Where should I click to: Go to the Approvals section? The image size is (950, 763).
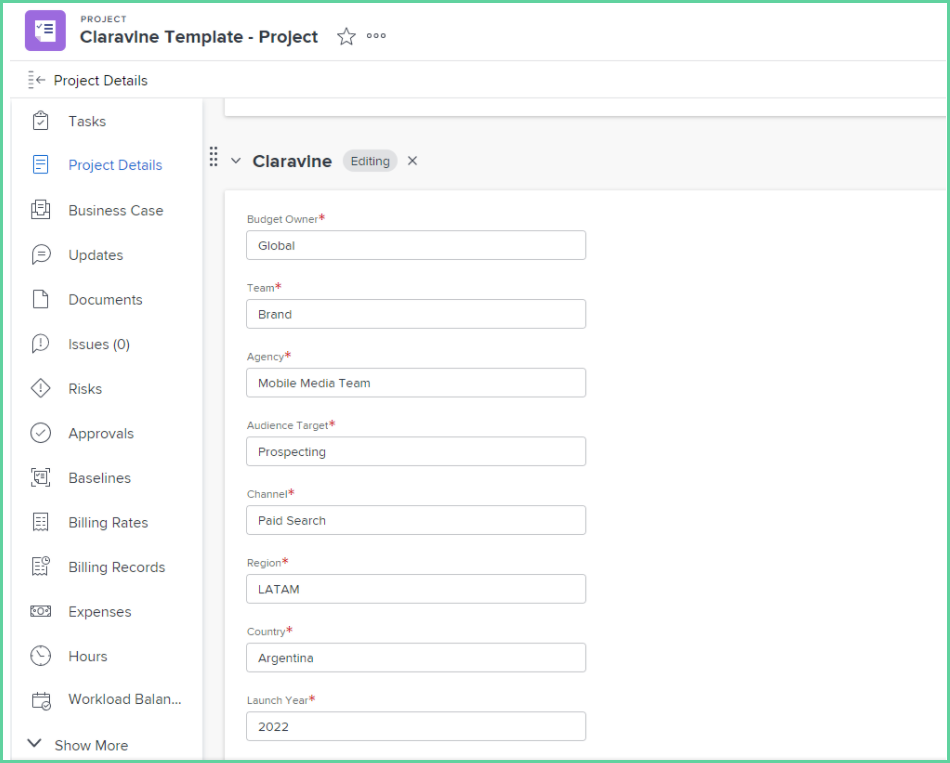pyautogui.click(x=101, y=434)
